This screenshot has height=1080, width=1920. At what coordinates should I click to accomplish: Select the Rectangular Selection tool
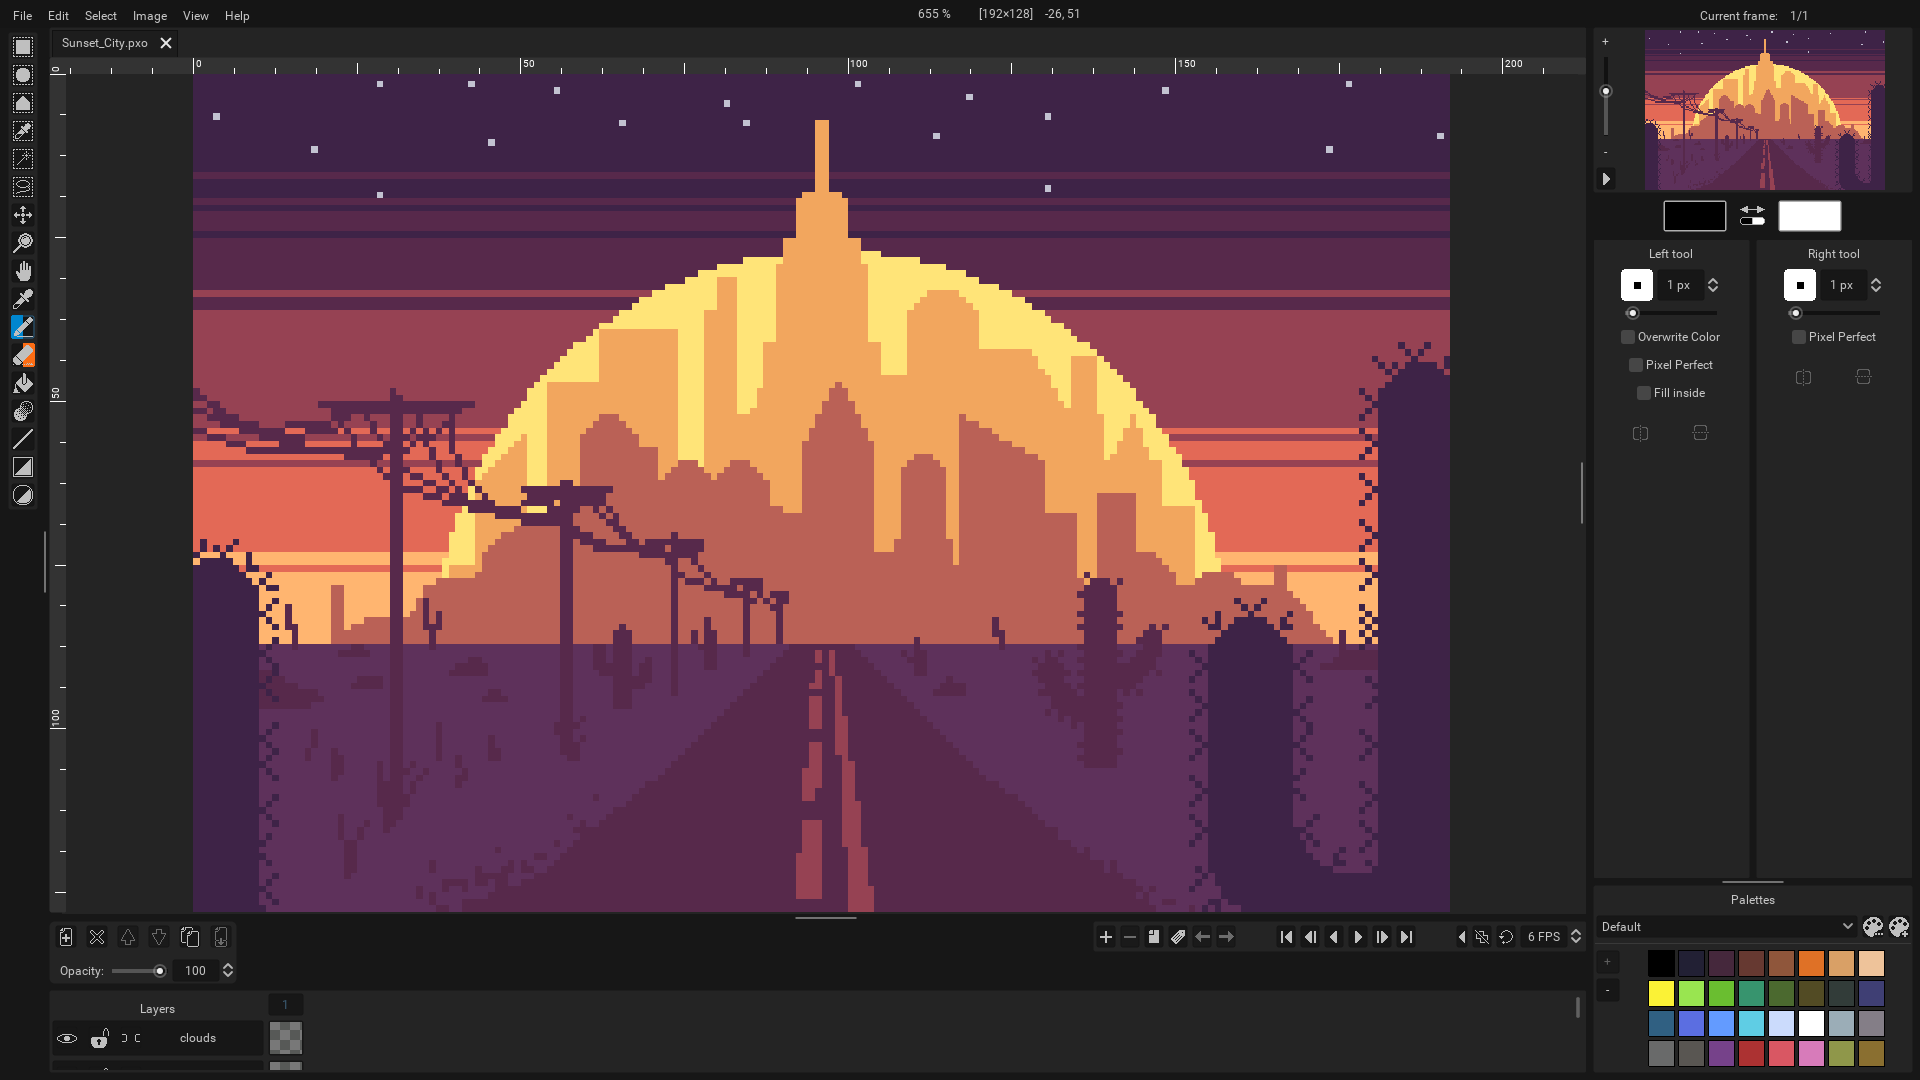pyautogui.click(x=22, y=47)
